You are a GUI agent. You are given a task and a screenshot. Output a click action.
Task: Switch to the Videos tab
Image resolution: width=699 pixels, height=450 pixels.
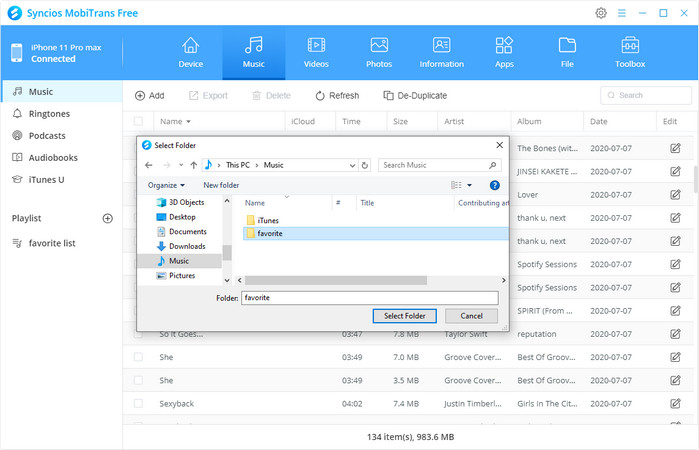click(316, 53)
